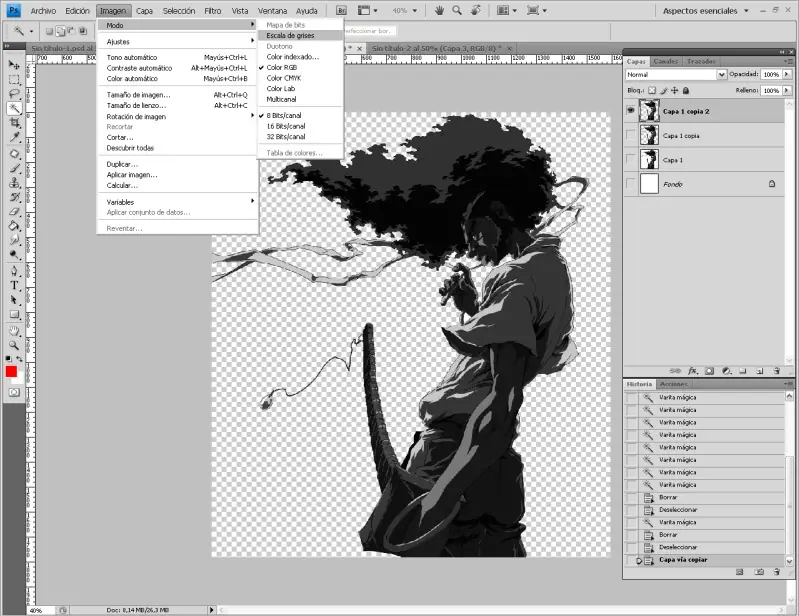Click the Opacidad 100% input field
799x616 pixels.
pos(771,74)
